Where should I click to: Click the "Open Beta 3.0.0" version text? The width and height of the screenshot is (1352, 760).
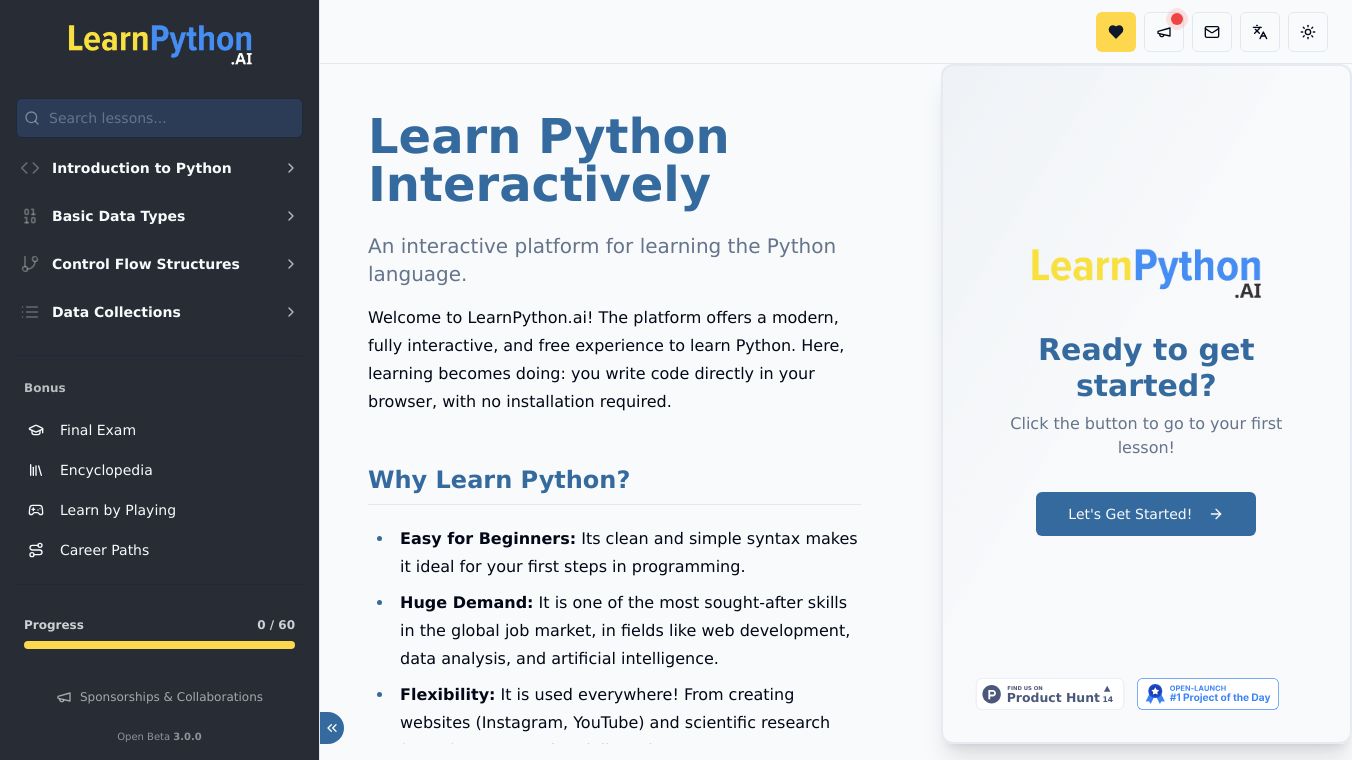[x=160, y=737]
